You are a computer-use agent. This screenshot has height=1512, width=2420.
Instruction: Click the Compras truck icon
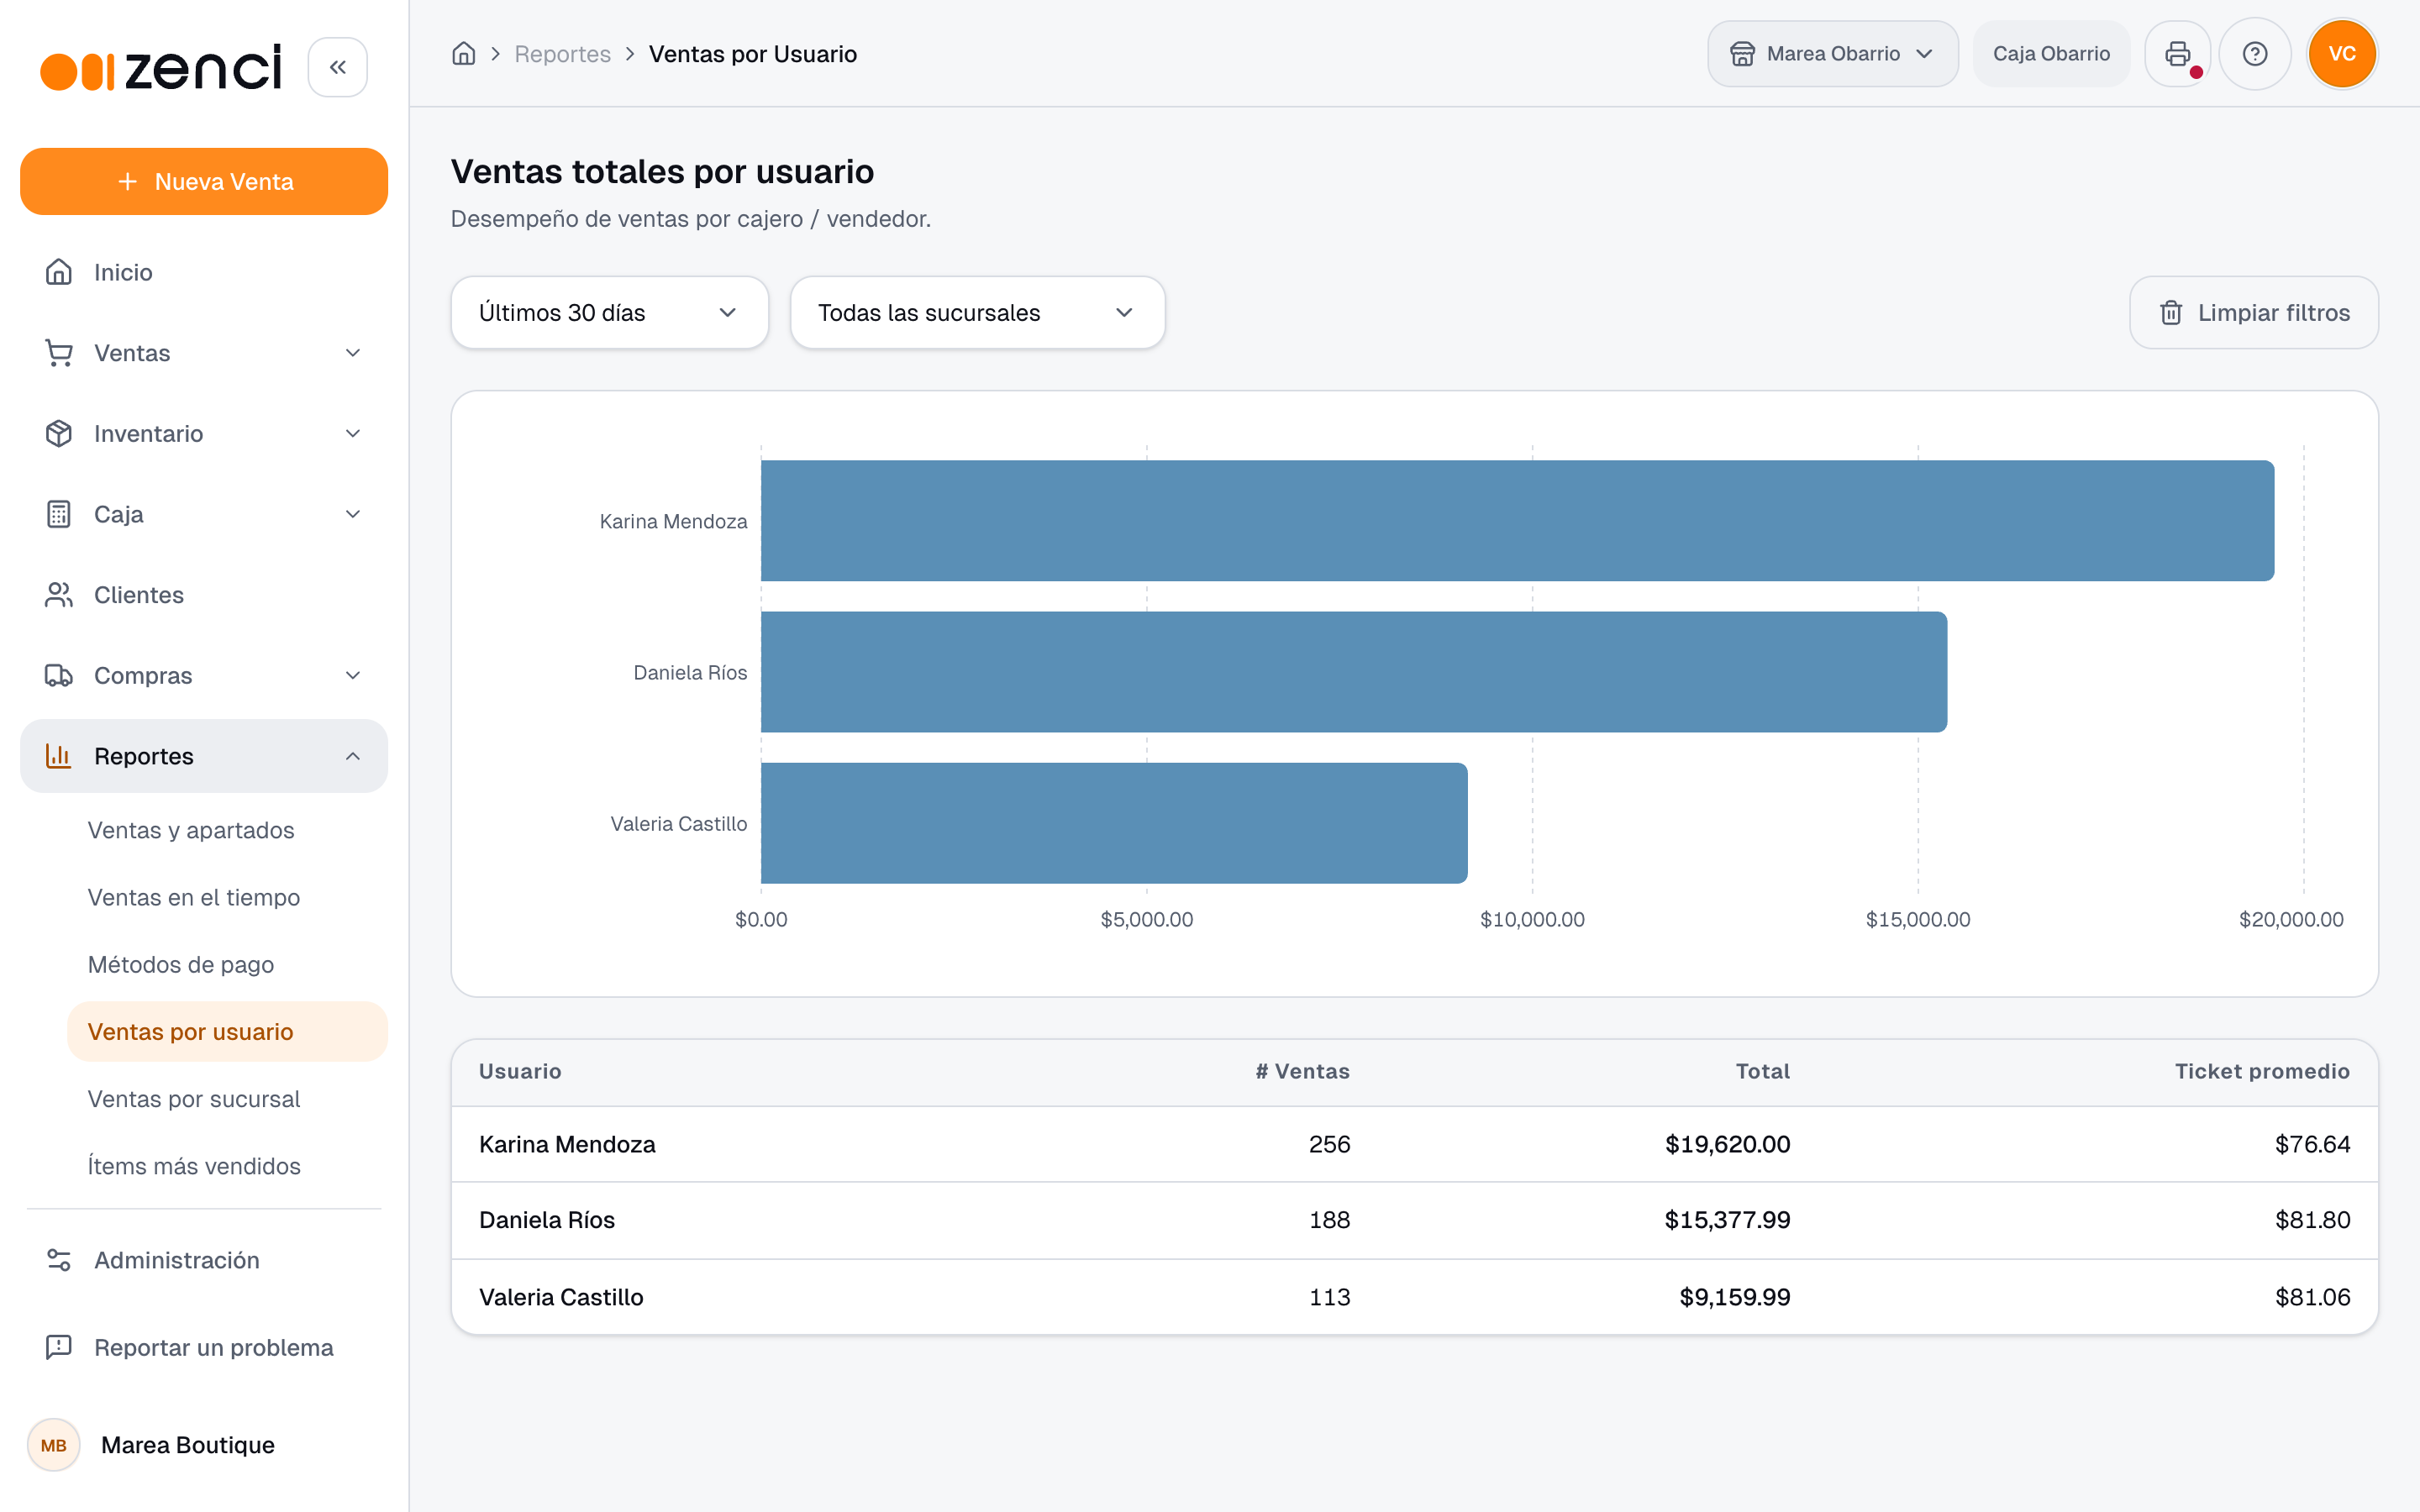point(59,675)
